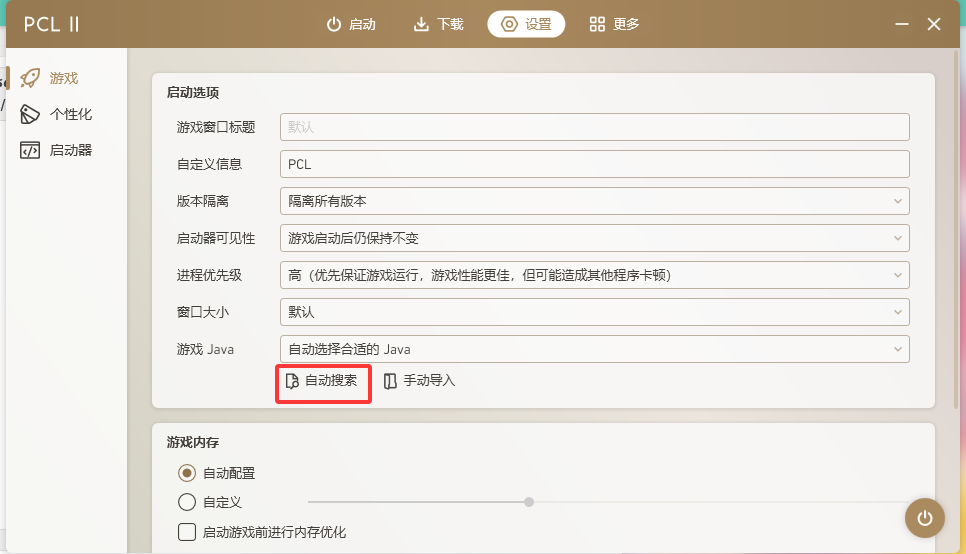
Task: Click the code window icon for 启动器
Action: (30, 150)
